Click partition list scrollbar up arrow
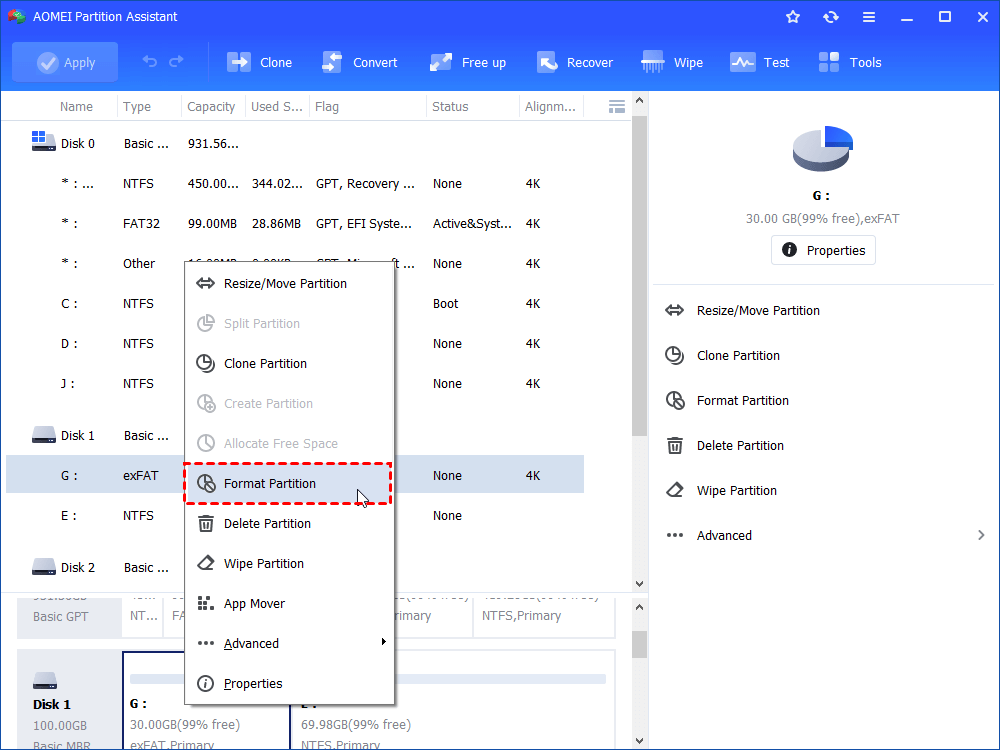 640,100
